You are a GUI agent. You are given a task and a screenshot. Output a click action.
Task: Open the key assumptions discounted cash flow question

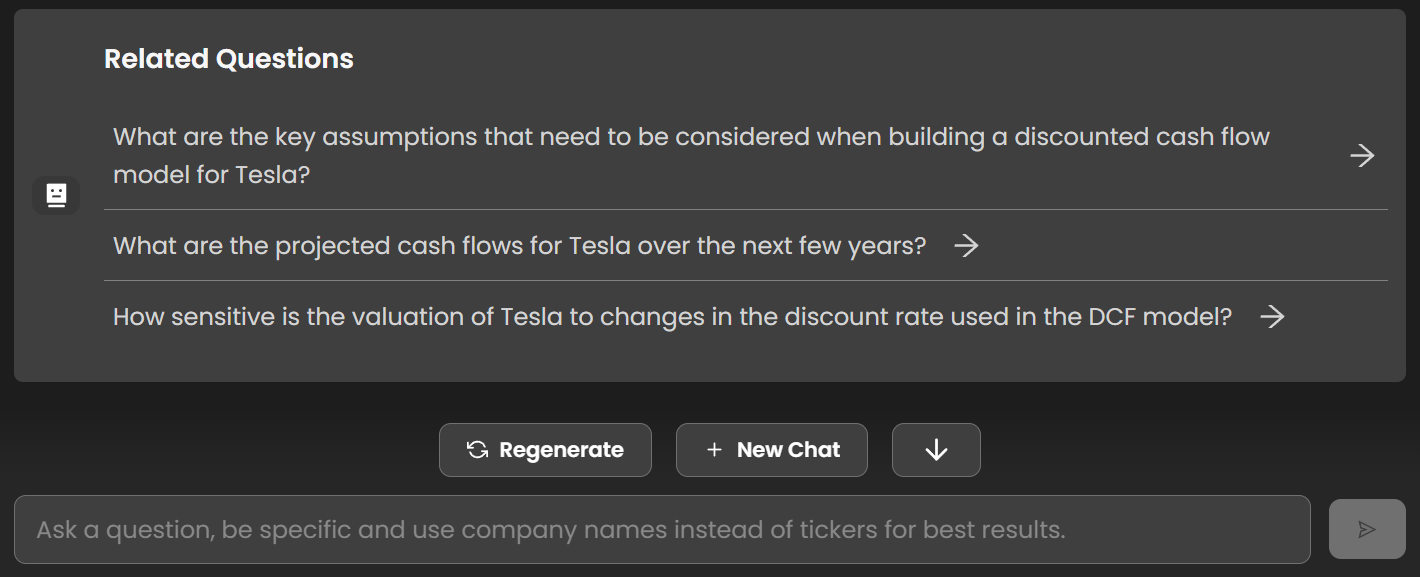tap(745, 155)
